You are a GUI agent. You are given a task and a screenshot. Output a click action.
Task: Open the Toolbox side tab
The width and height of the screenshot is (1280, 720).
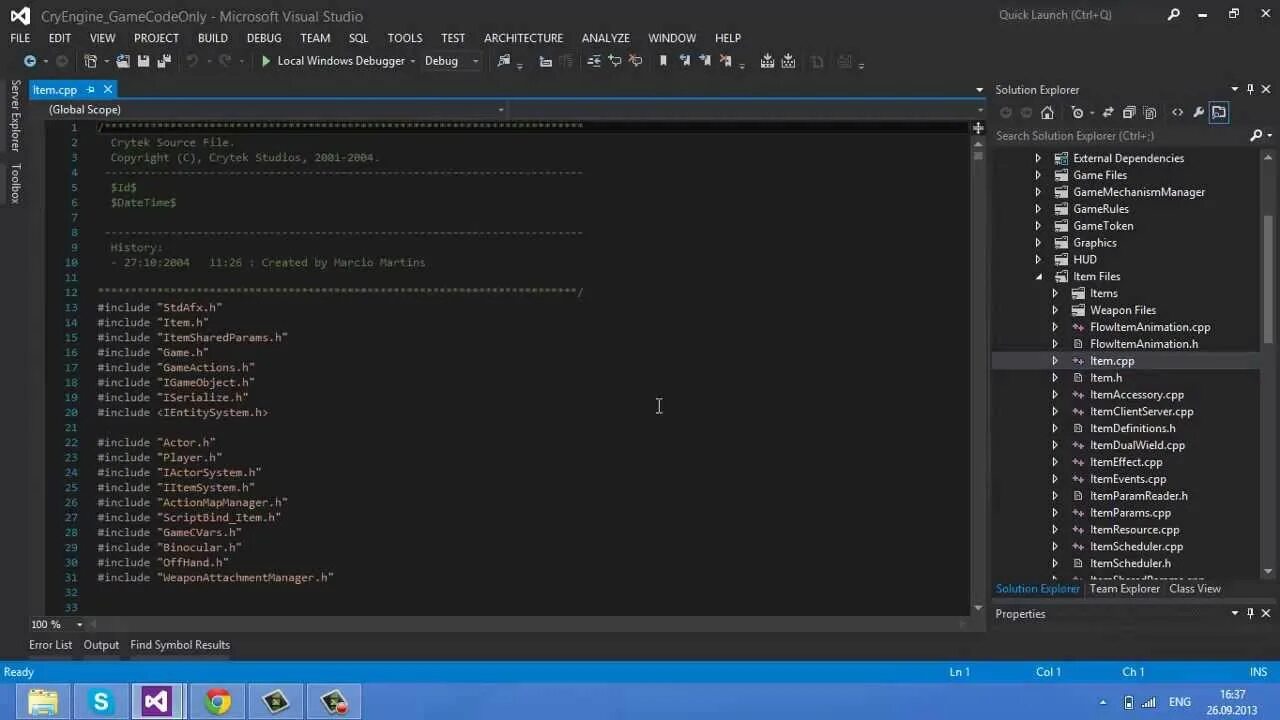[15, 184]
